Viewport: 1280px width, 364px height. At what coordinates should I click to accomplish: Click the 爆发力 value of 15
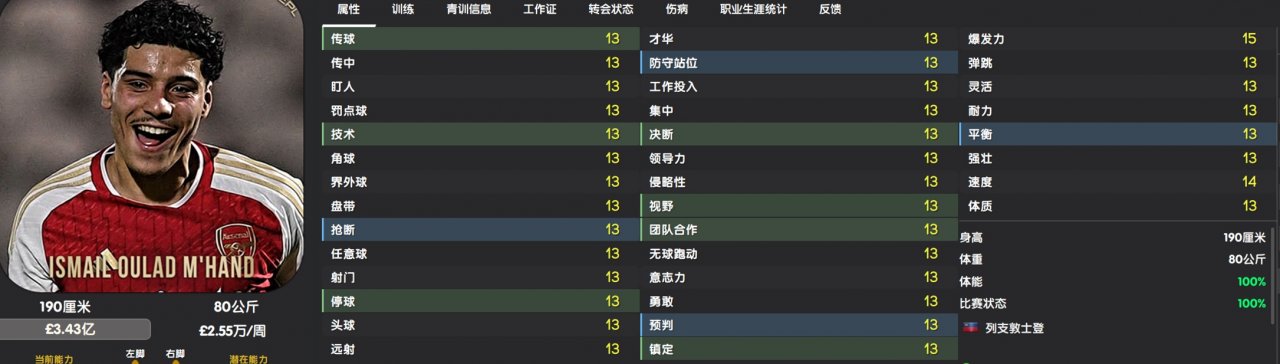[x=1249, y=38]
